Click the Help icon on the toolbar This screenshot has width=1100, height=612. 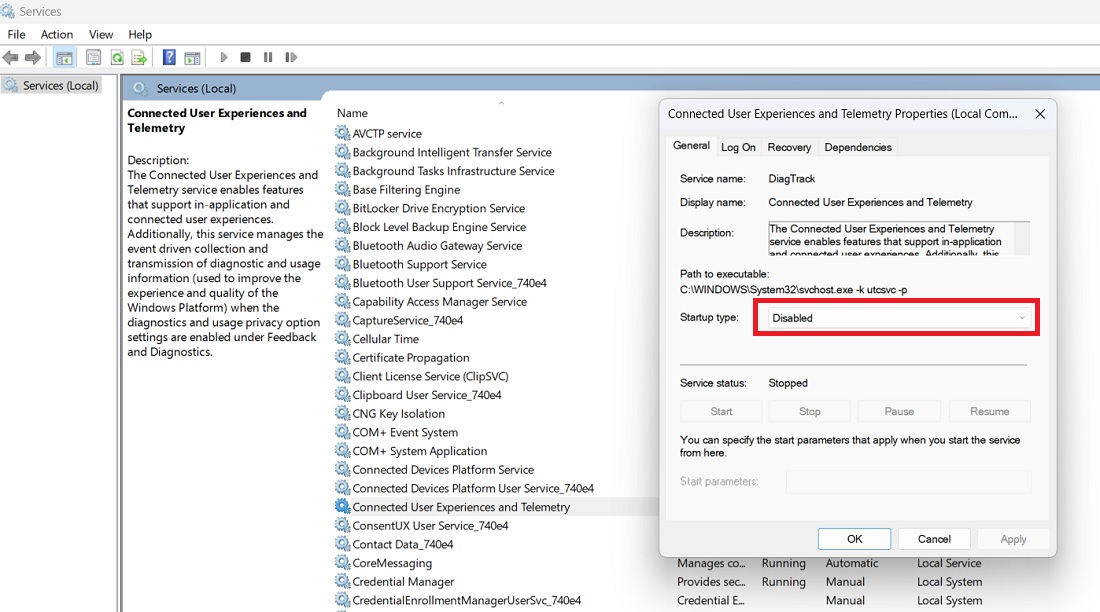(168, 57)
